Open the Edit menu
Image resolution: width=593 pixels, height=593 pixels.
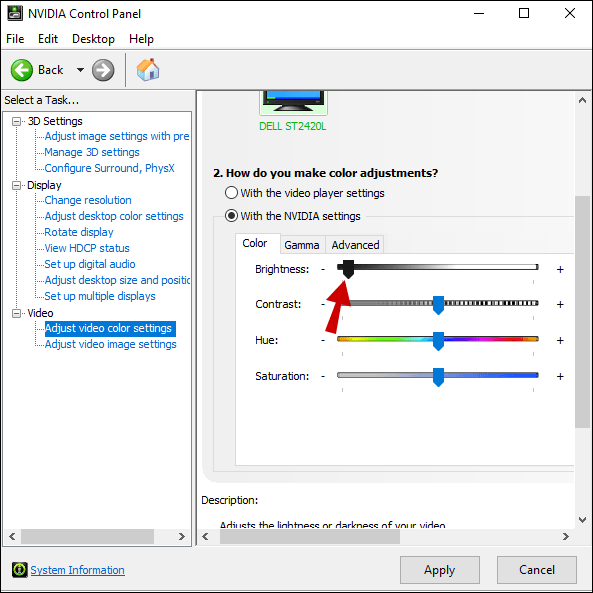(x=48, y=39)
